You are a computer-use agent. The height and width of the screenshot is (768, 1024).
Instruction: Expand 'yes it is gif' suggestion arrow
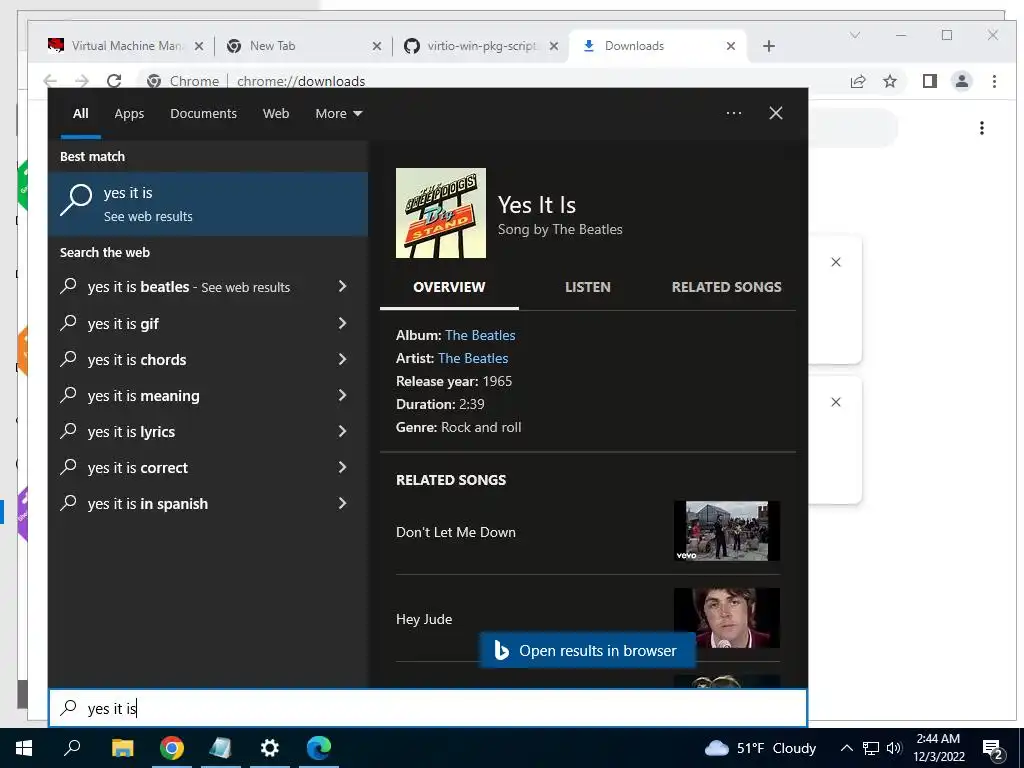342,323
